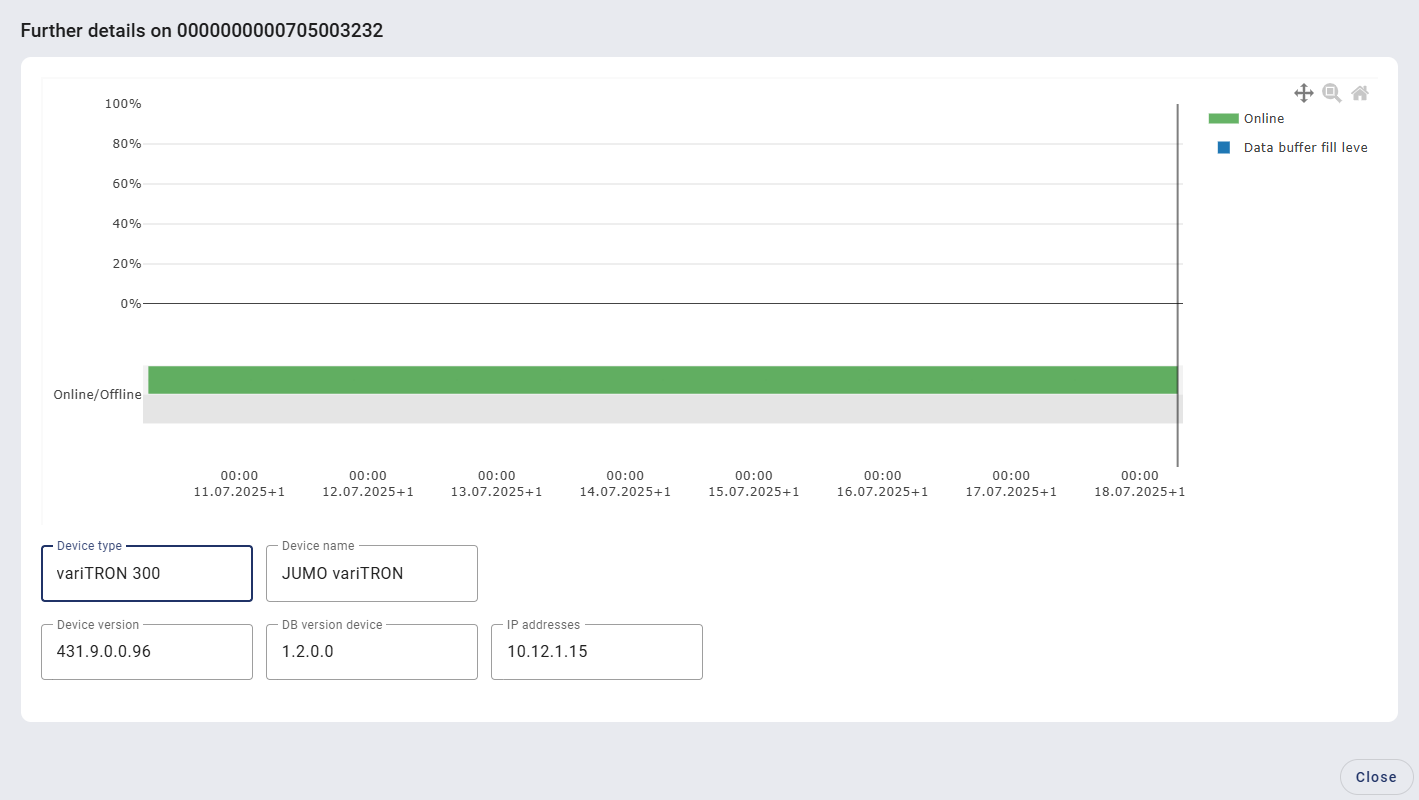Select the pan tool in chart toolbar
The height and width of the screenshot is (800, 1419).
[1303, 93]
